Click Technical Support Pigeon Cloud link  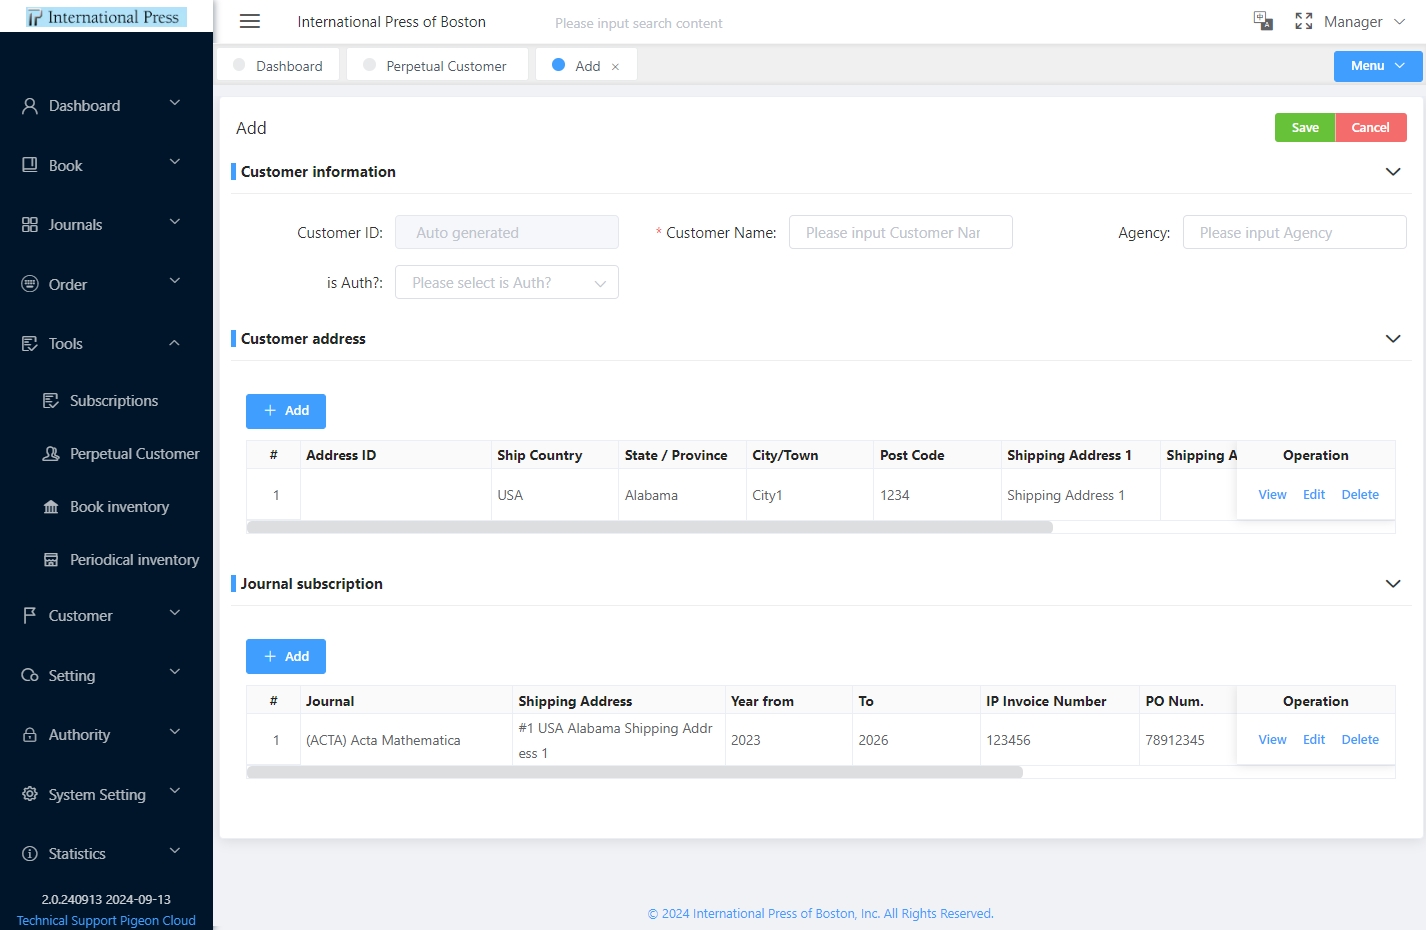click(106, 921)
